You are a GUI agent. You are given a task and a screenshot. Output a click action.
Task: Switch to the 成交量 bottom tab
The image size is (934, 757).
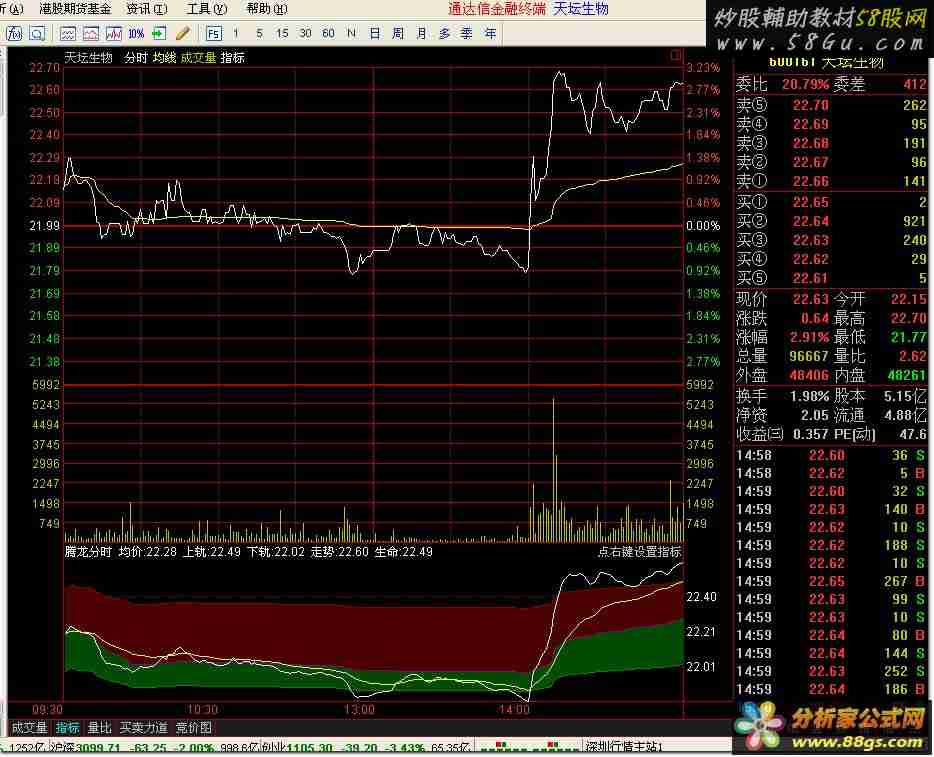click(x=29, y=728)
